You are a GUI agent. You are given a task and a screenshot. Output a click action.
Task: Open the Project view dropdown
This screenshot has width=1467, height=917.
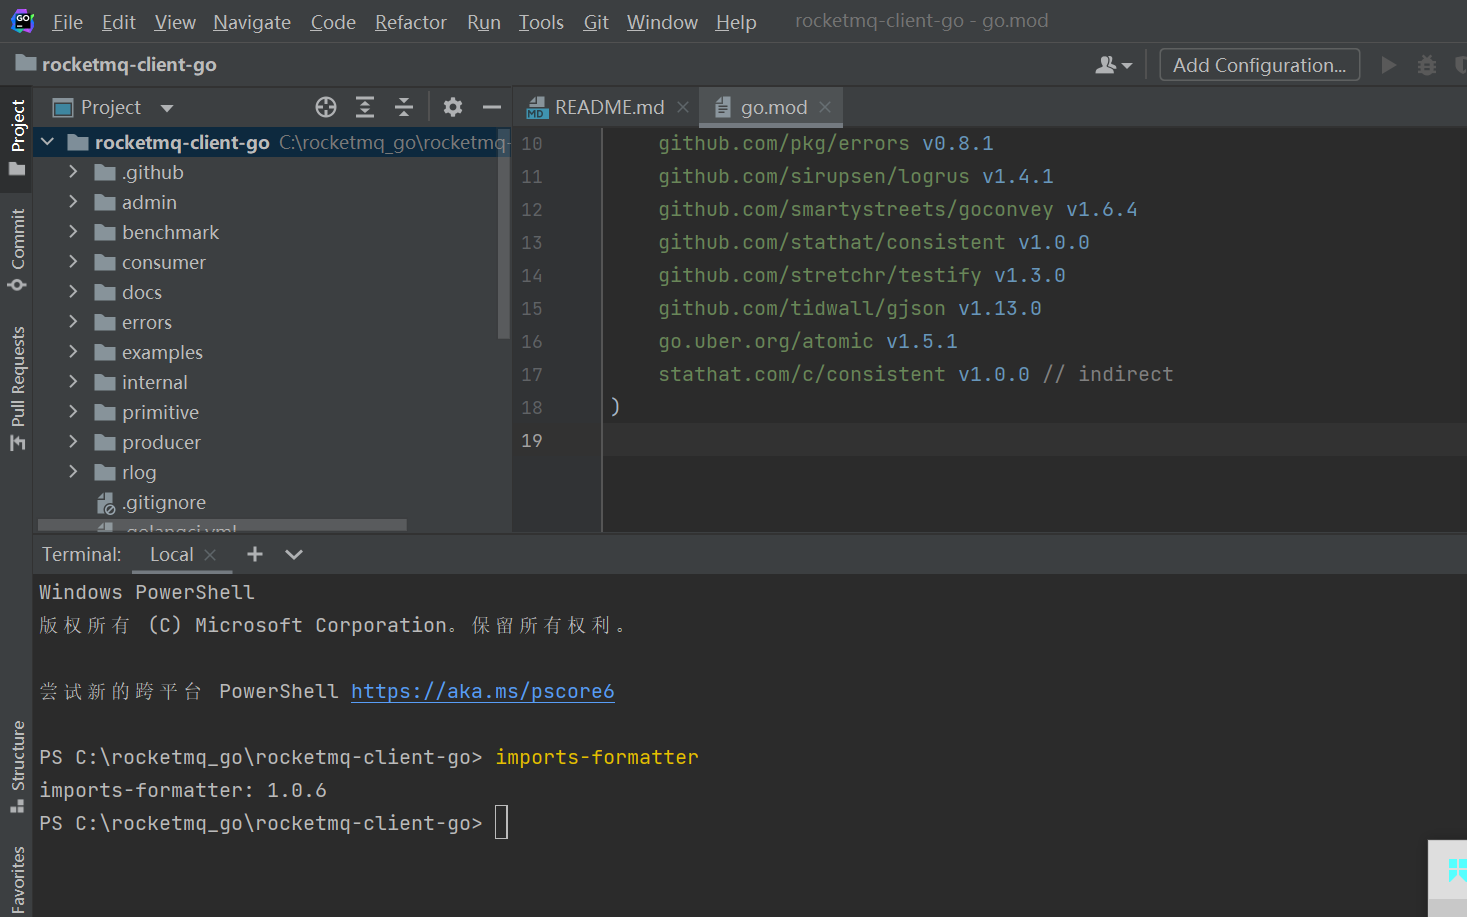(x=167, y=108)
